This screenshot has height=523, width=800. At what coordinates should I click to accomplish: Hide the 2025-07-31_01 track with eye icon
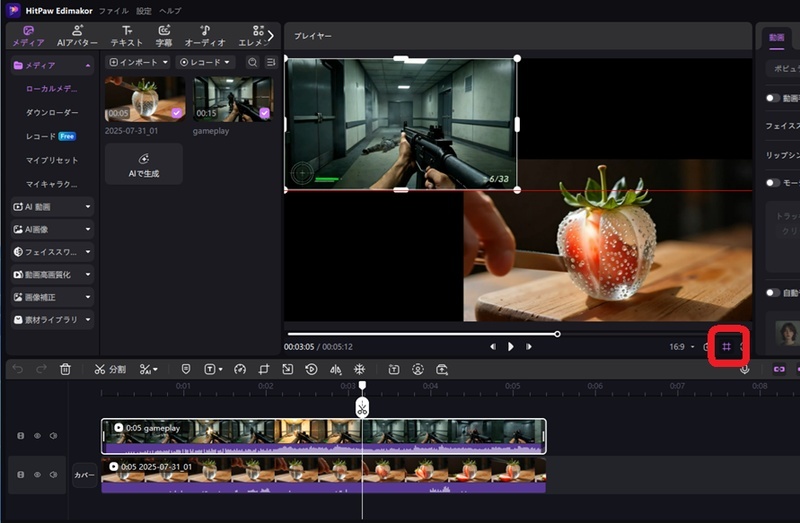[x=37, y=475]
